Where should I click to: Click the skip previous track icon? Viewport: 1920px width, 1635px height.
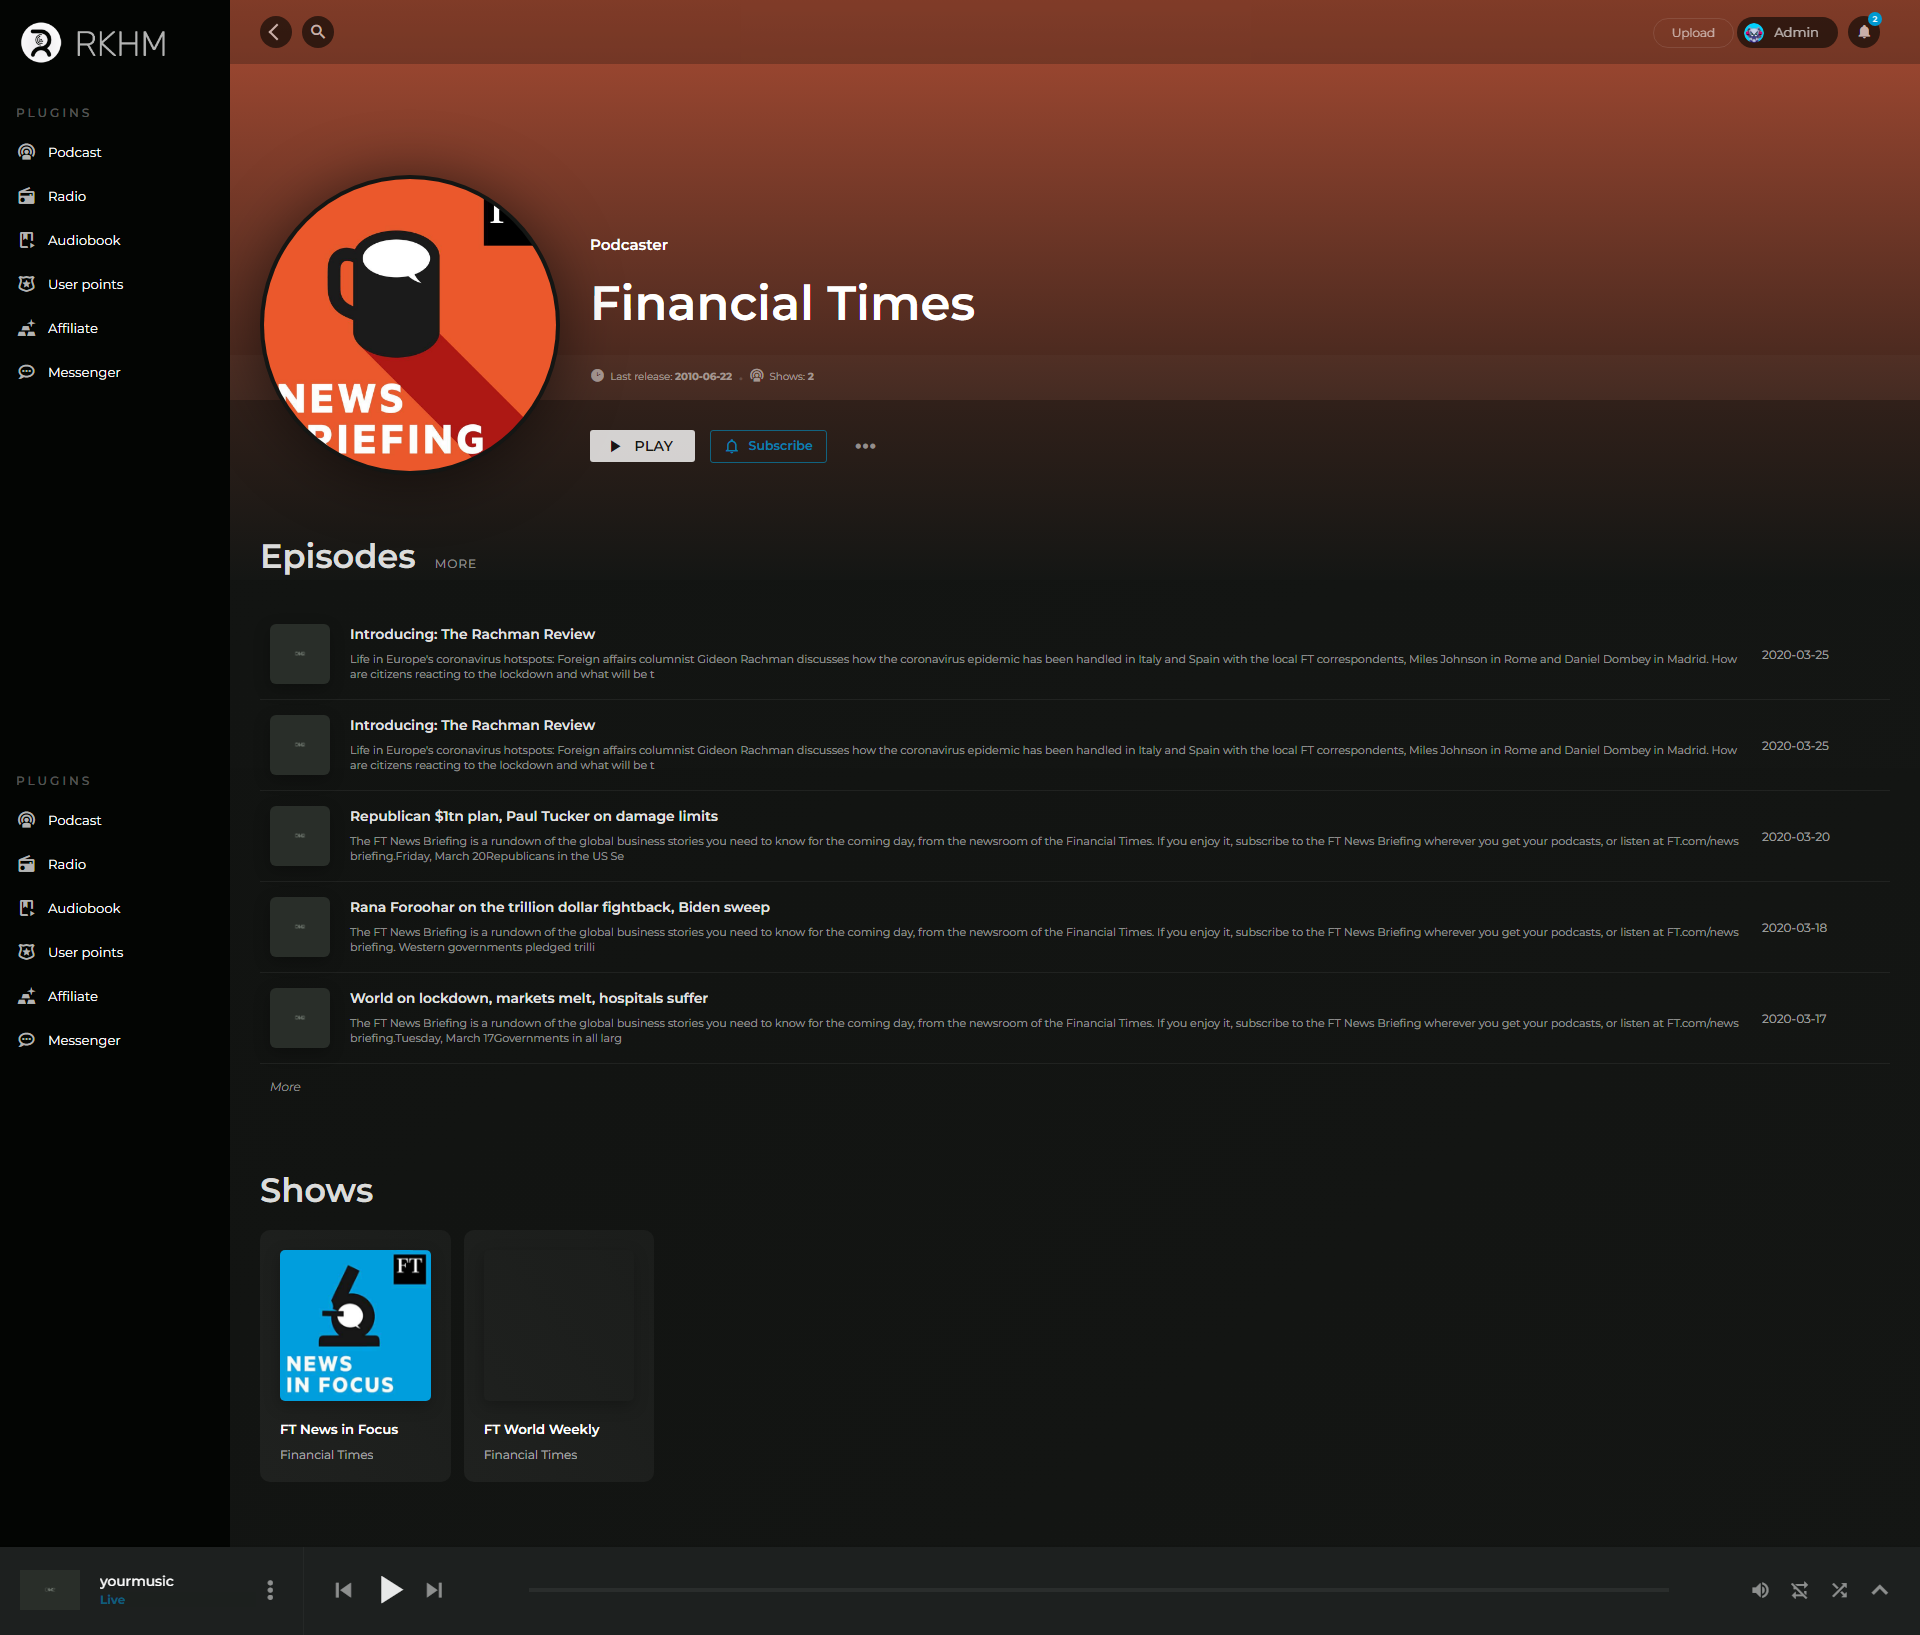[343, 1590]
